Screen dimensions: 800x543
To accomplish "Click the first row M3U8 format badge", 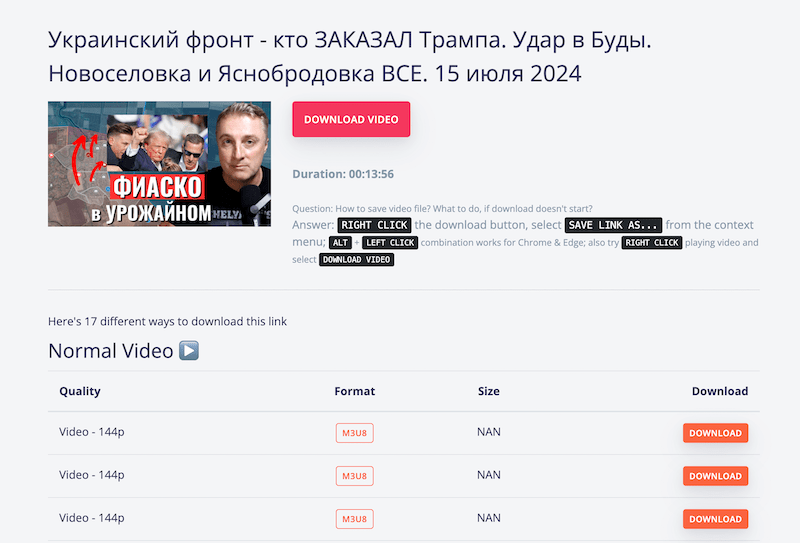I will click(x=355, y=433).
